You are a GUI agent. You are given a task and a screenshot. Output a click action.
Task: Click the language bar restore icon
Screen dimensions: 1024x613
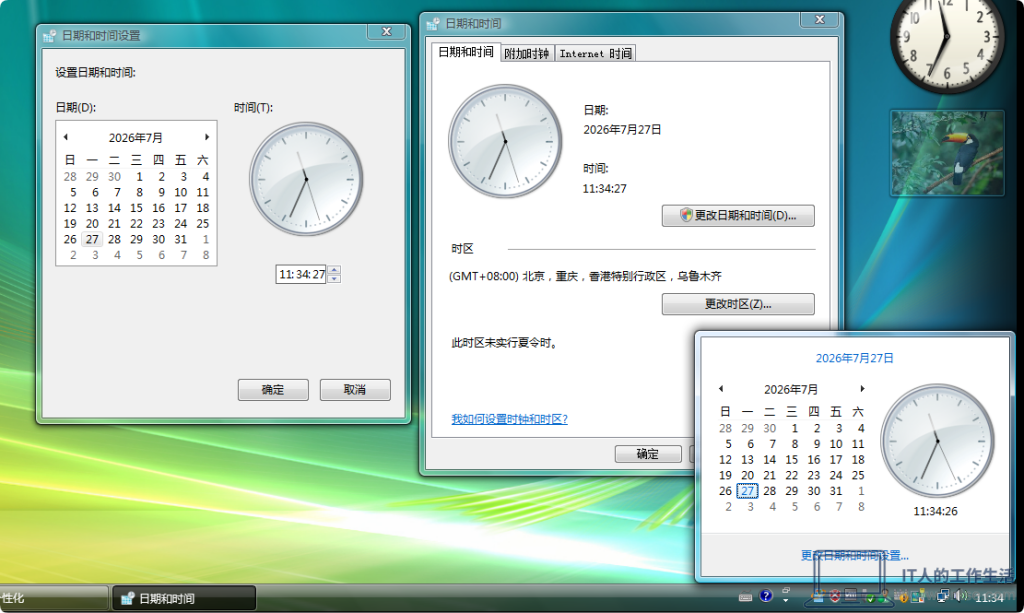pos(786,590)
